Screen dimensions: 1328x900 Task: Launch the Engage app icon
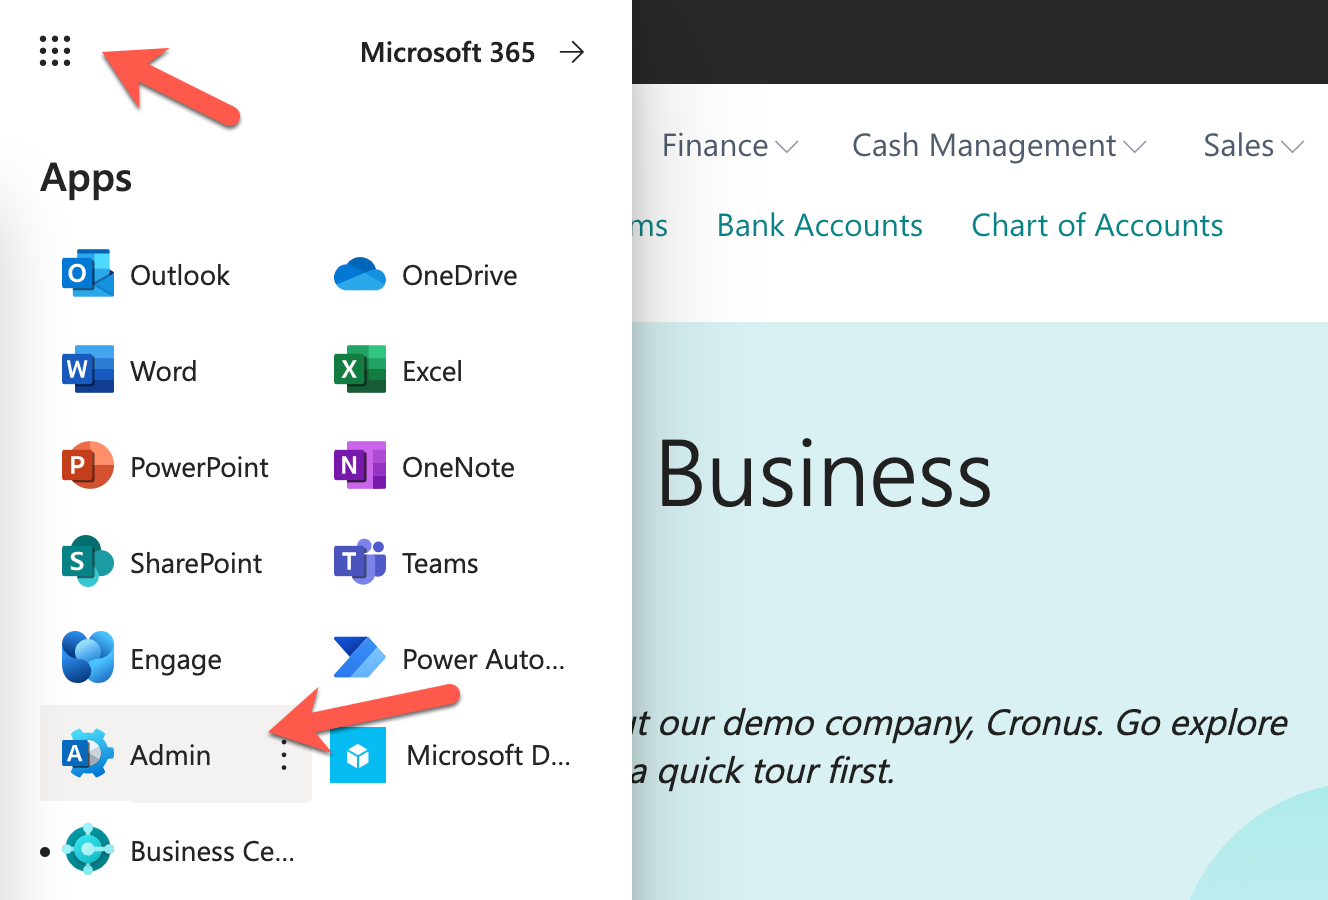pos(88,659)
